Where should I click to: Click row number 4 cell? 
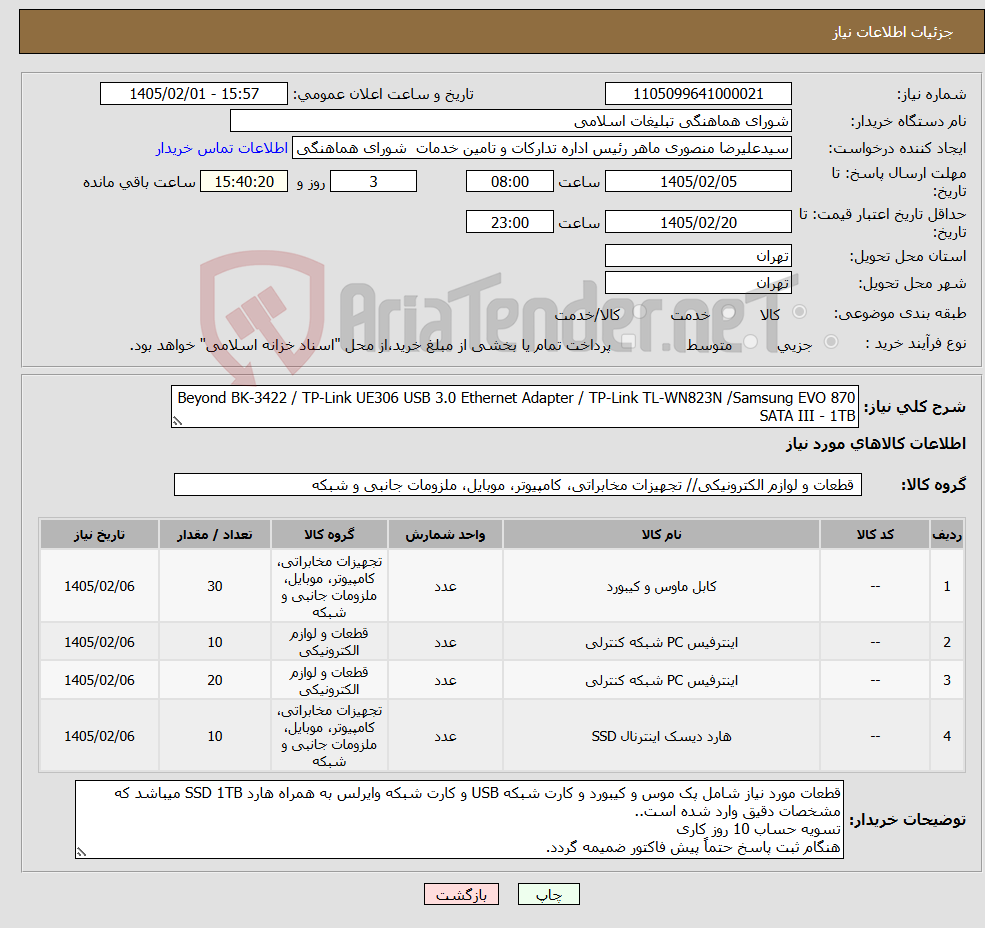947,736
